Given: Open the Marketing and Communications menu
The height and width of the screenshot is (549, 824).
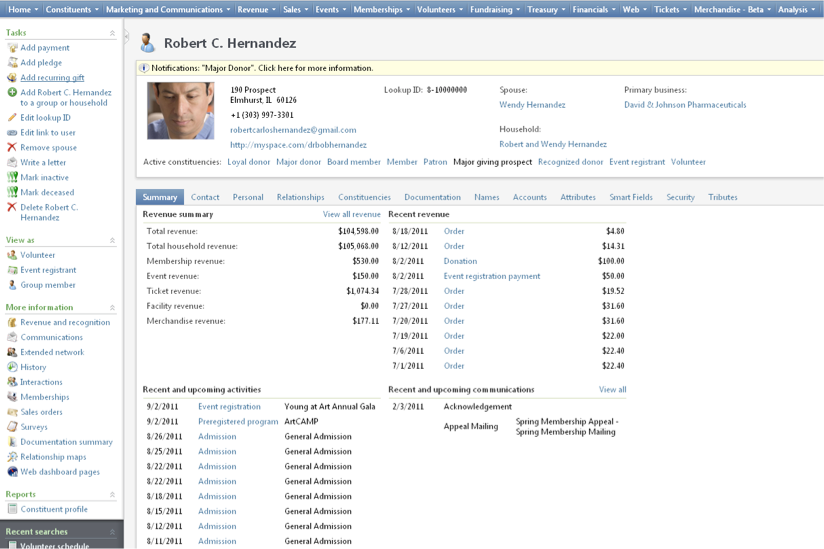Looking at the screenshot, I should [168, 9].
